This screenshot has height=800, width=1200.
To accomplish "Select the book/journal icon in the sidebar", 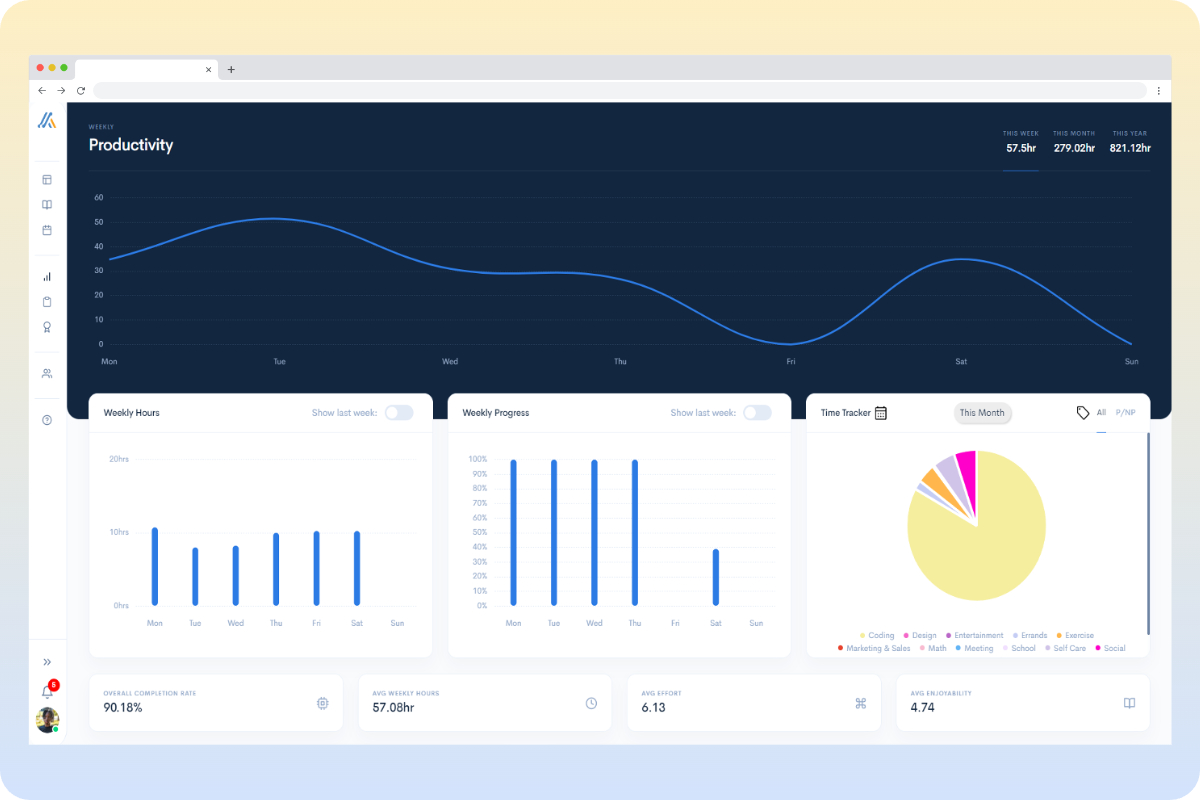I will (x=46, y=204).
